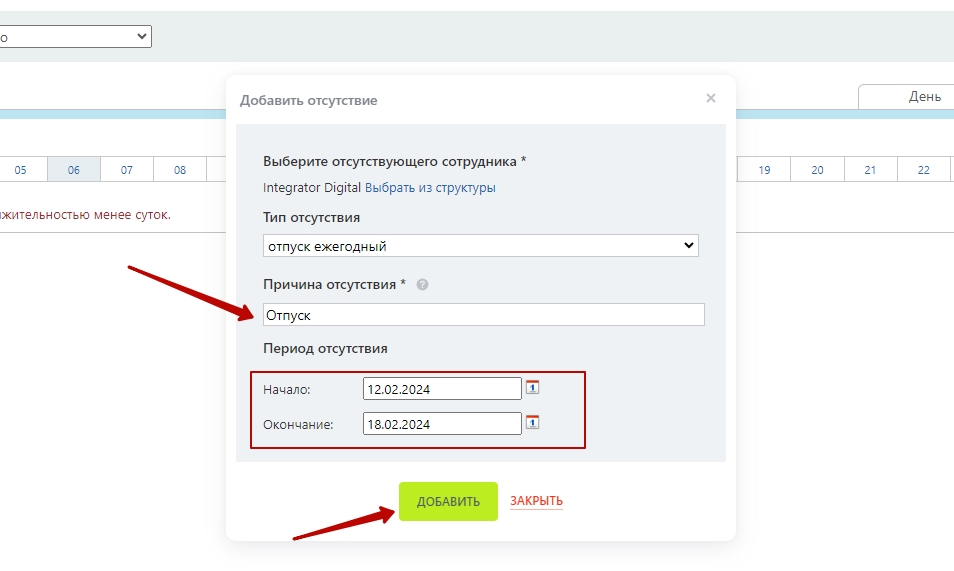Click the Начало date input field
This screenshot has width=954, height=571.
(x=442, y=389)
